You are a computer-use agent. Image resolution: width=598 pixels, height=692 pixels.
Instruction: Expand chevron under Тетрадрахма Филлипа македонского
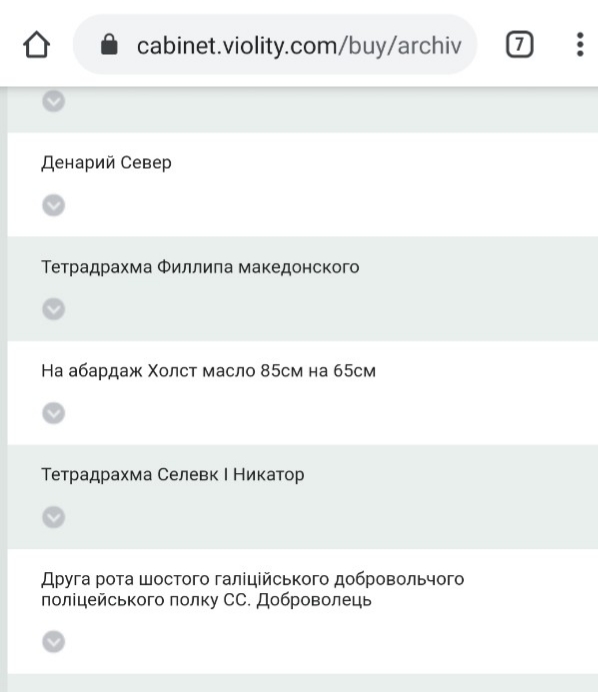click(53, 309)
